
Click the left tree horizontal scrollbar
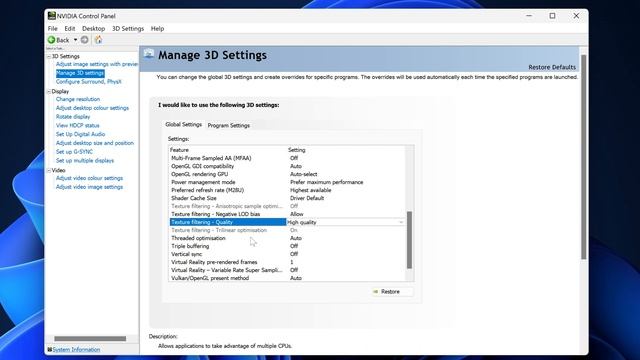pos(90,338)
